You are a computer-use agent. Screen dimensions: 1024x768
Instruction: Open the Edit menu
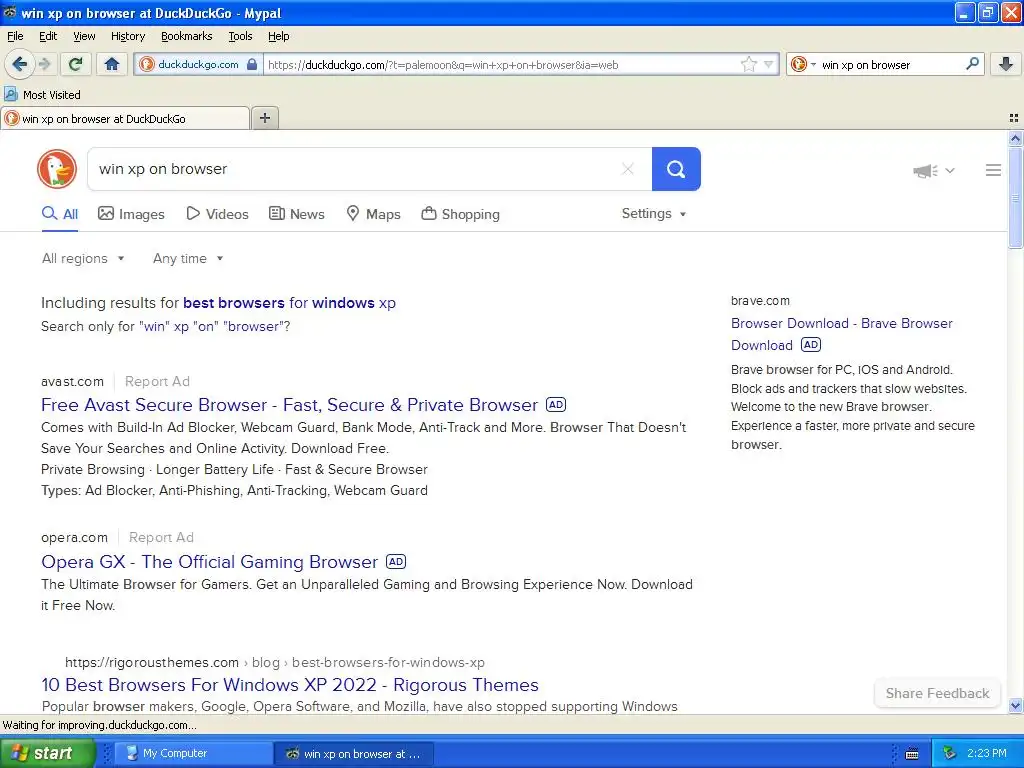(48, 36)
